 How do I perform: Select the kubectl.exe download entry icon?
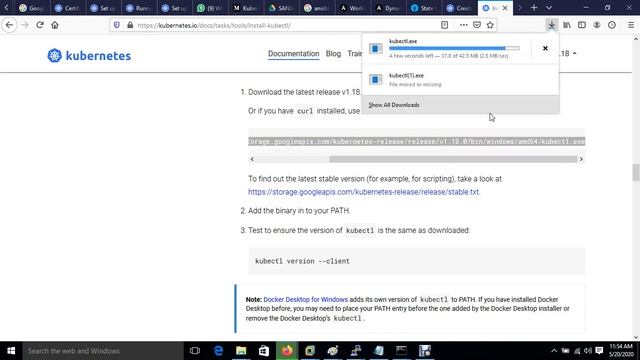tap(376, 48)
